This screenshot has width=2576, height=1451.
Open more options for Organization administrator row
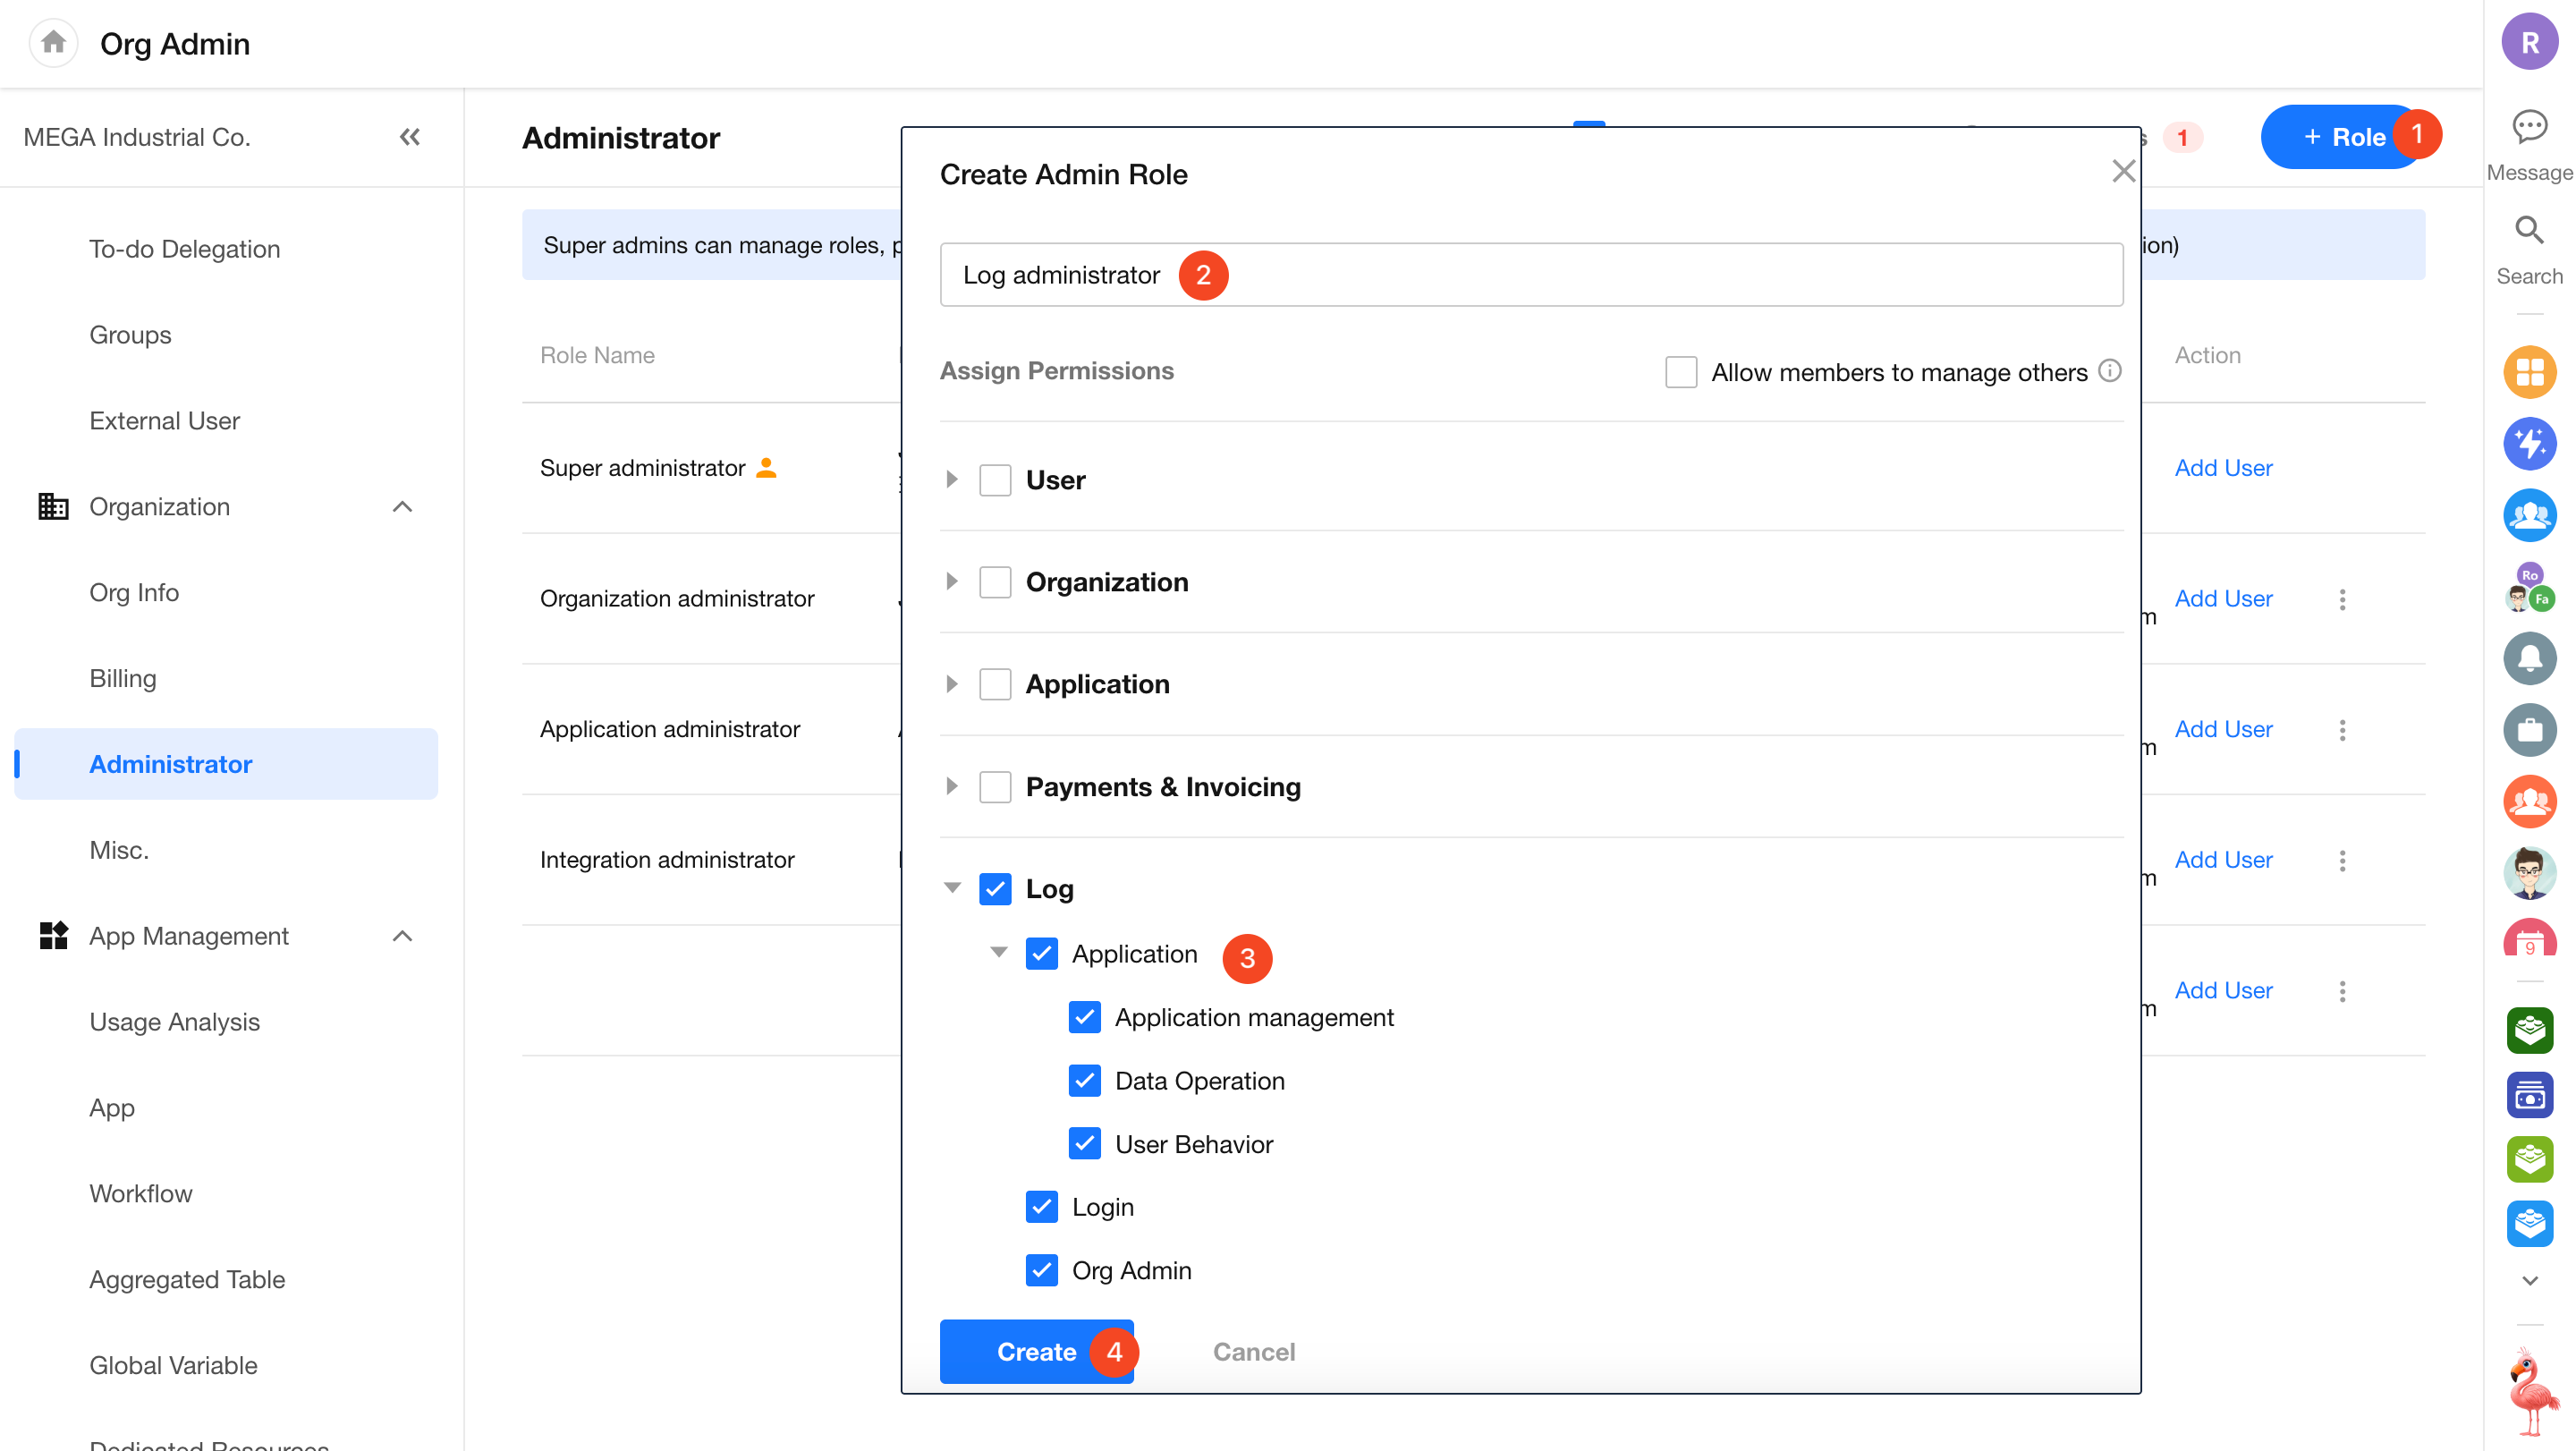(x=2342, y=599)
